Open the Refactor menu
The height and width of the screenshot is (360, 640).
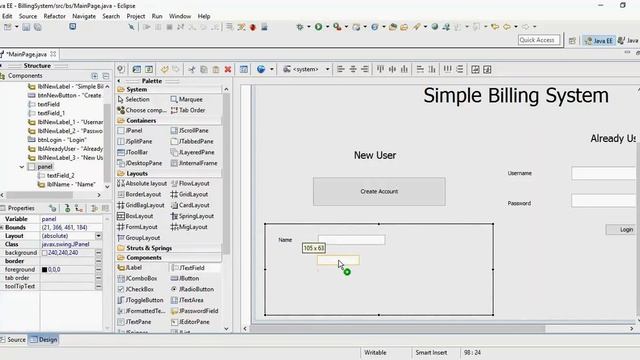[x=55, y=16]
